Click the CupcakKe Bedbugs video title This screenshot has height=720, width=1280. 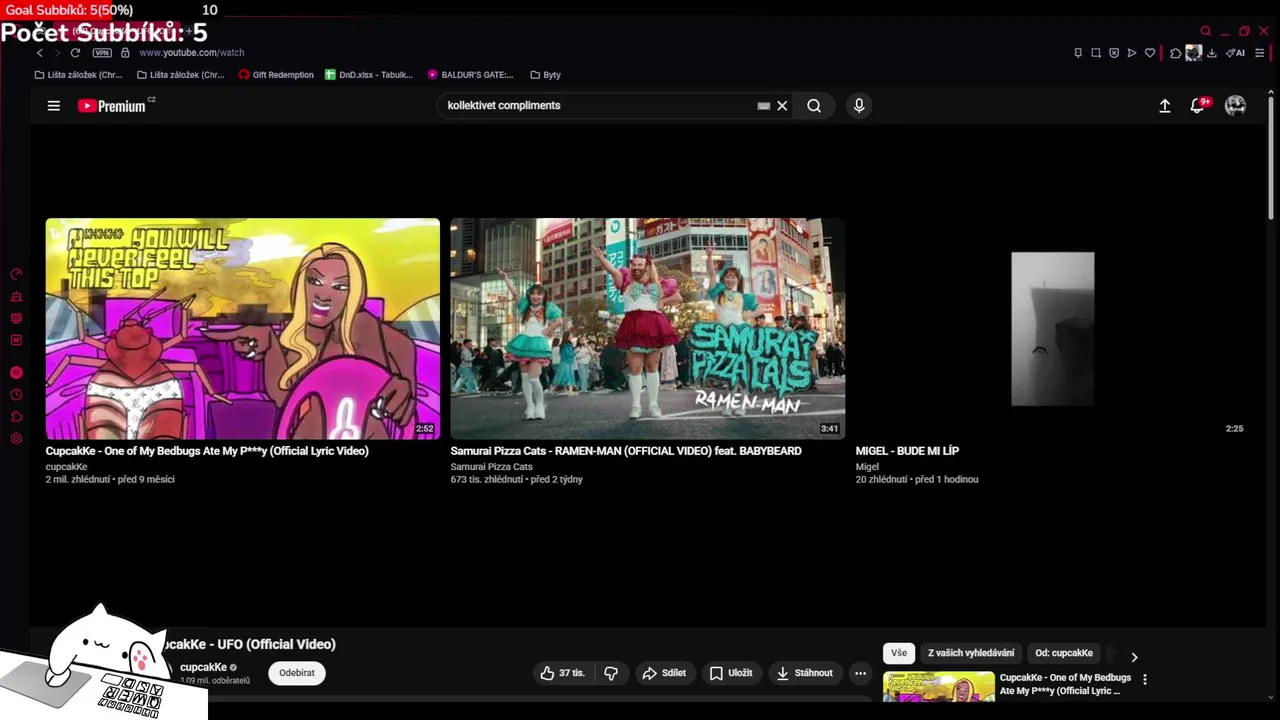coord(207,451)
